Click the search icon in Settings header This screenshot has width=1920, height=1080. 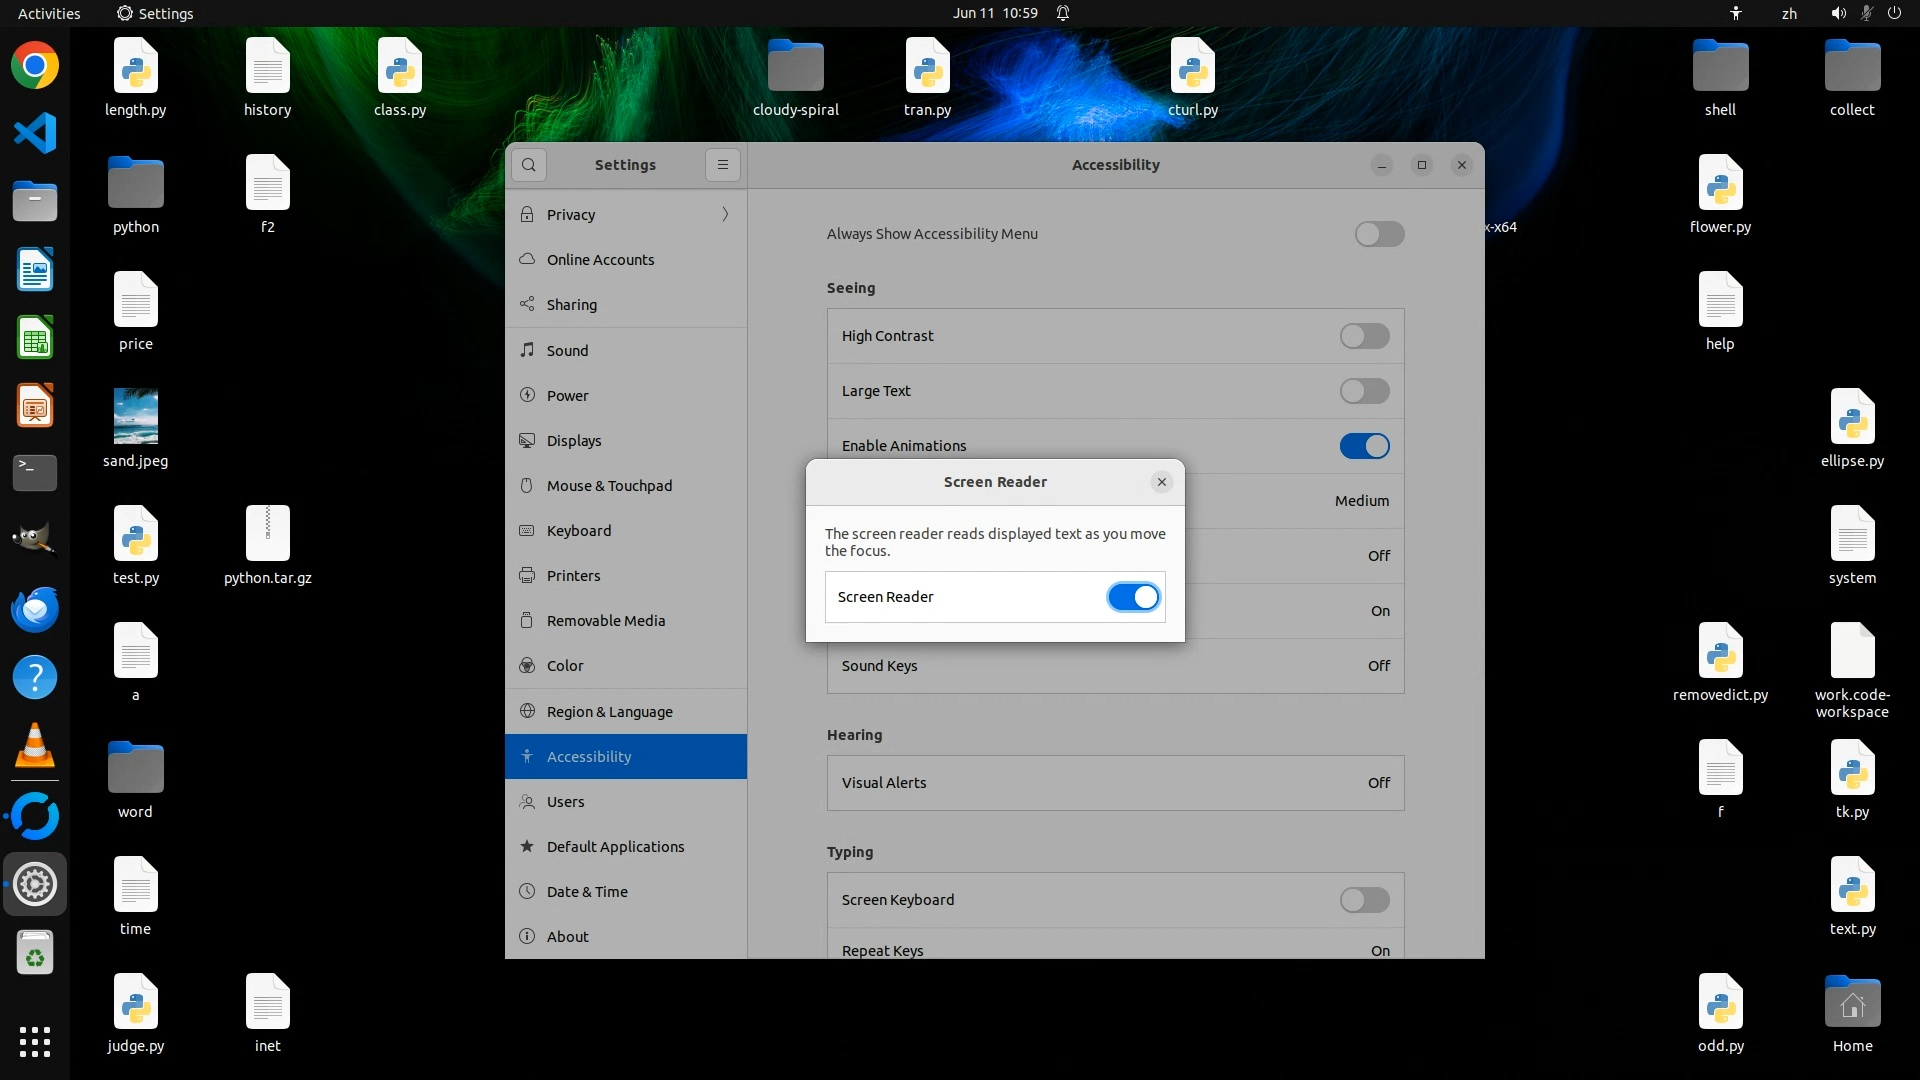coord(529,165)
